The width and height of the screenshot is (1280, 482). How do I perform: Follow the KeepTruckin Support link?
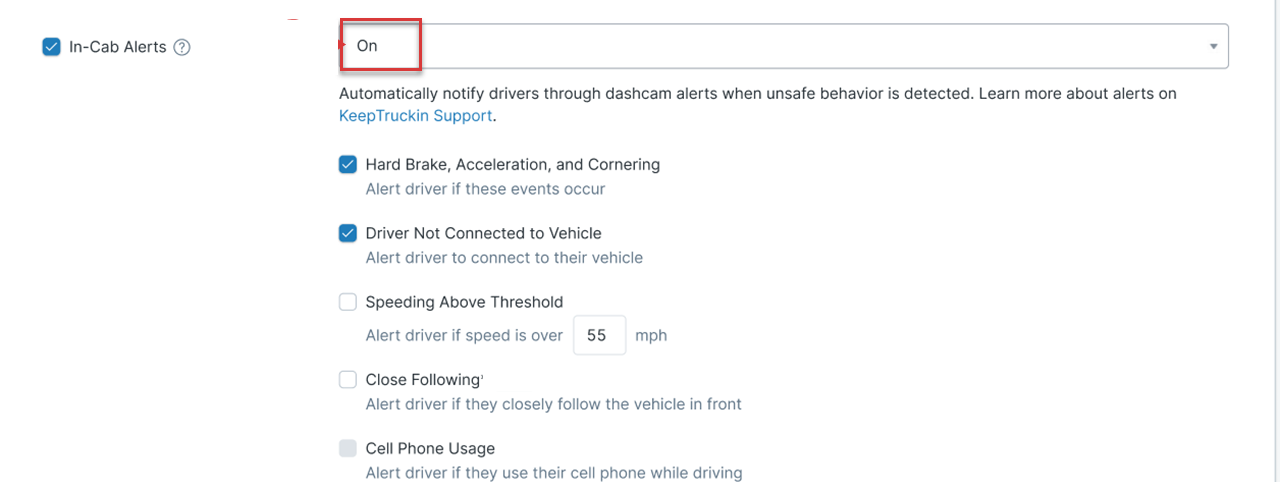[x=416, y=115]
